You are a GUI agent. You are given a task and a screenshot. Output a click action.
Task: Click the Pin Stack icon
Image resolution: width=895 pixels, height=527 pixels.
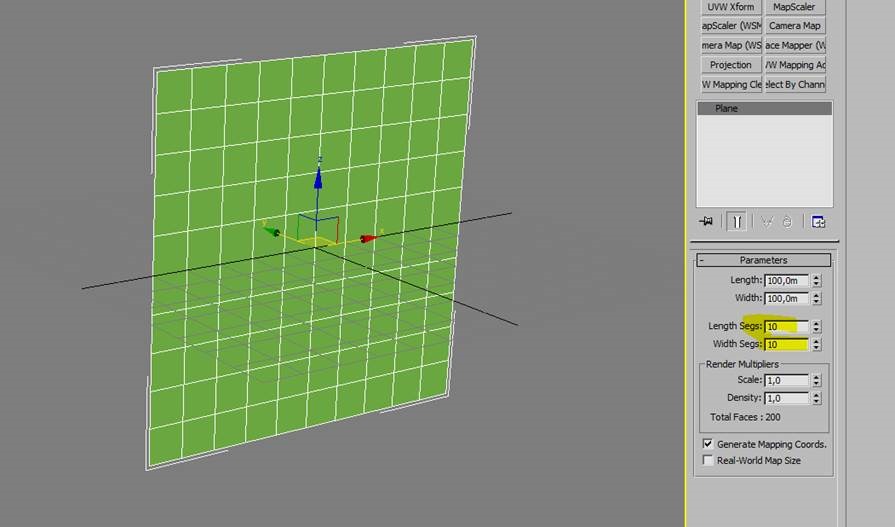(x=708, y=222)
